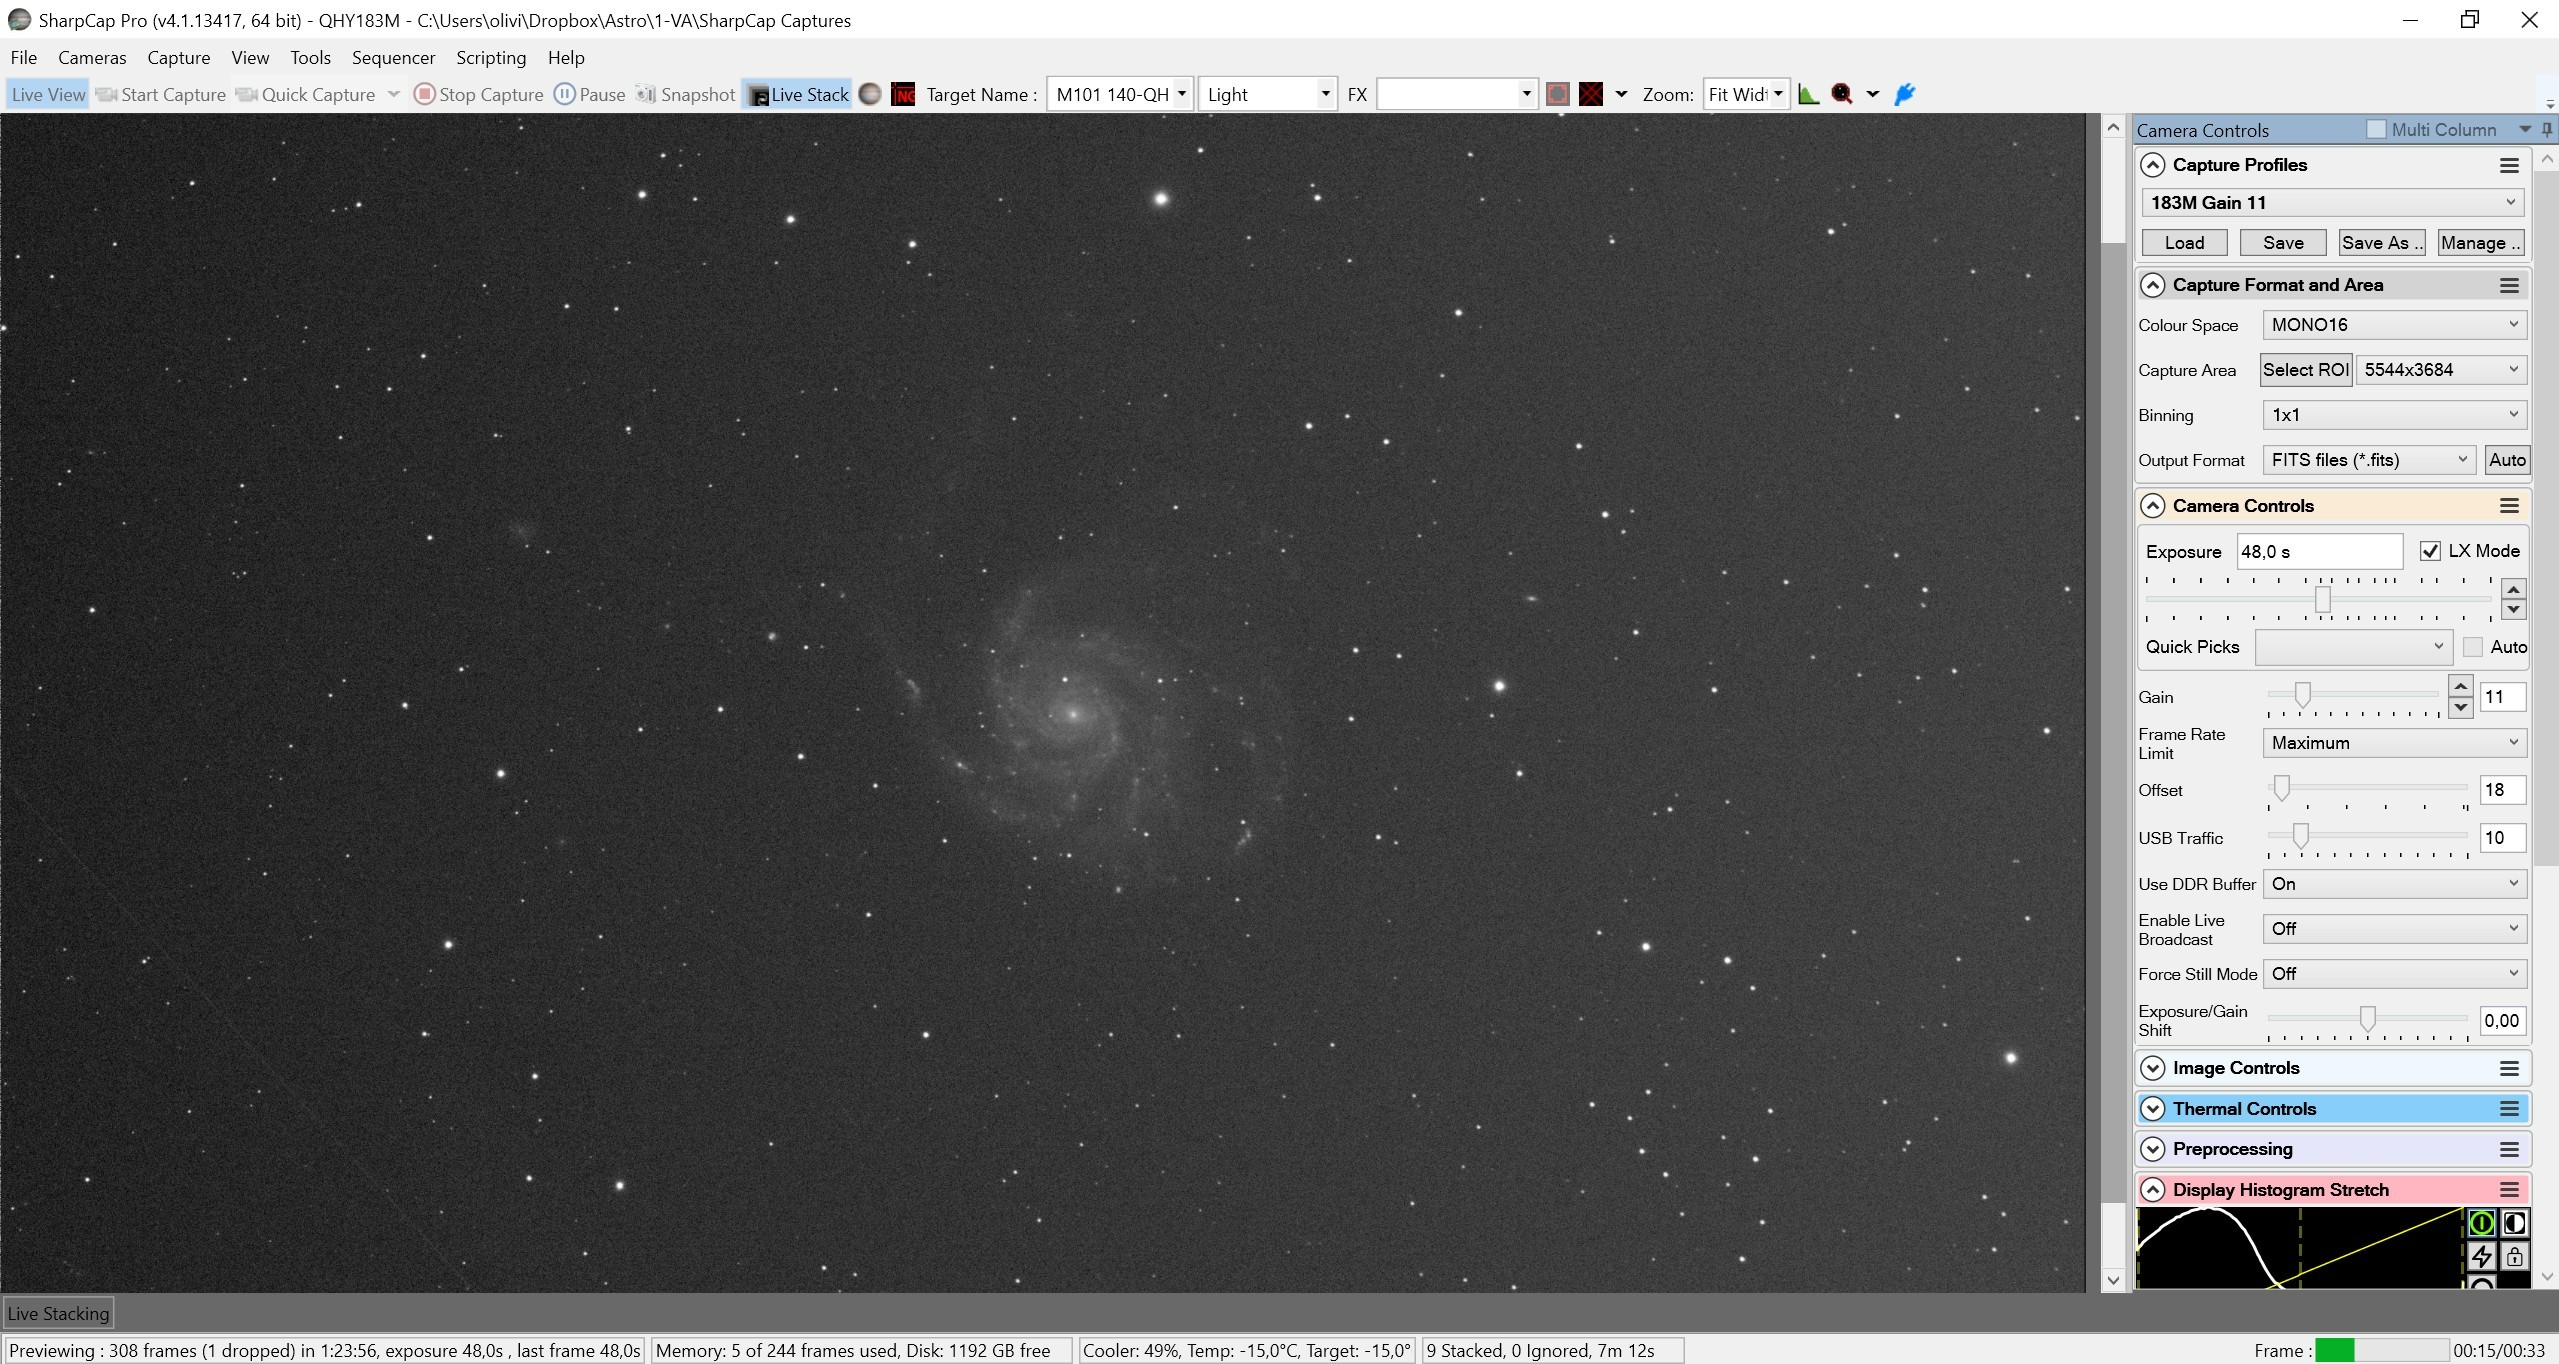The height and width of the screenshot is (1364, 2559).
Task: Open the Colour Space MONO16 dropdown
Action: (2394, 325)
